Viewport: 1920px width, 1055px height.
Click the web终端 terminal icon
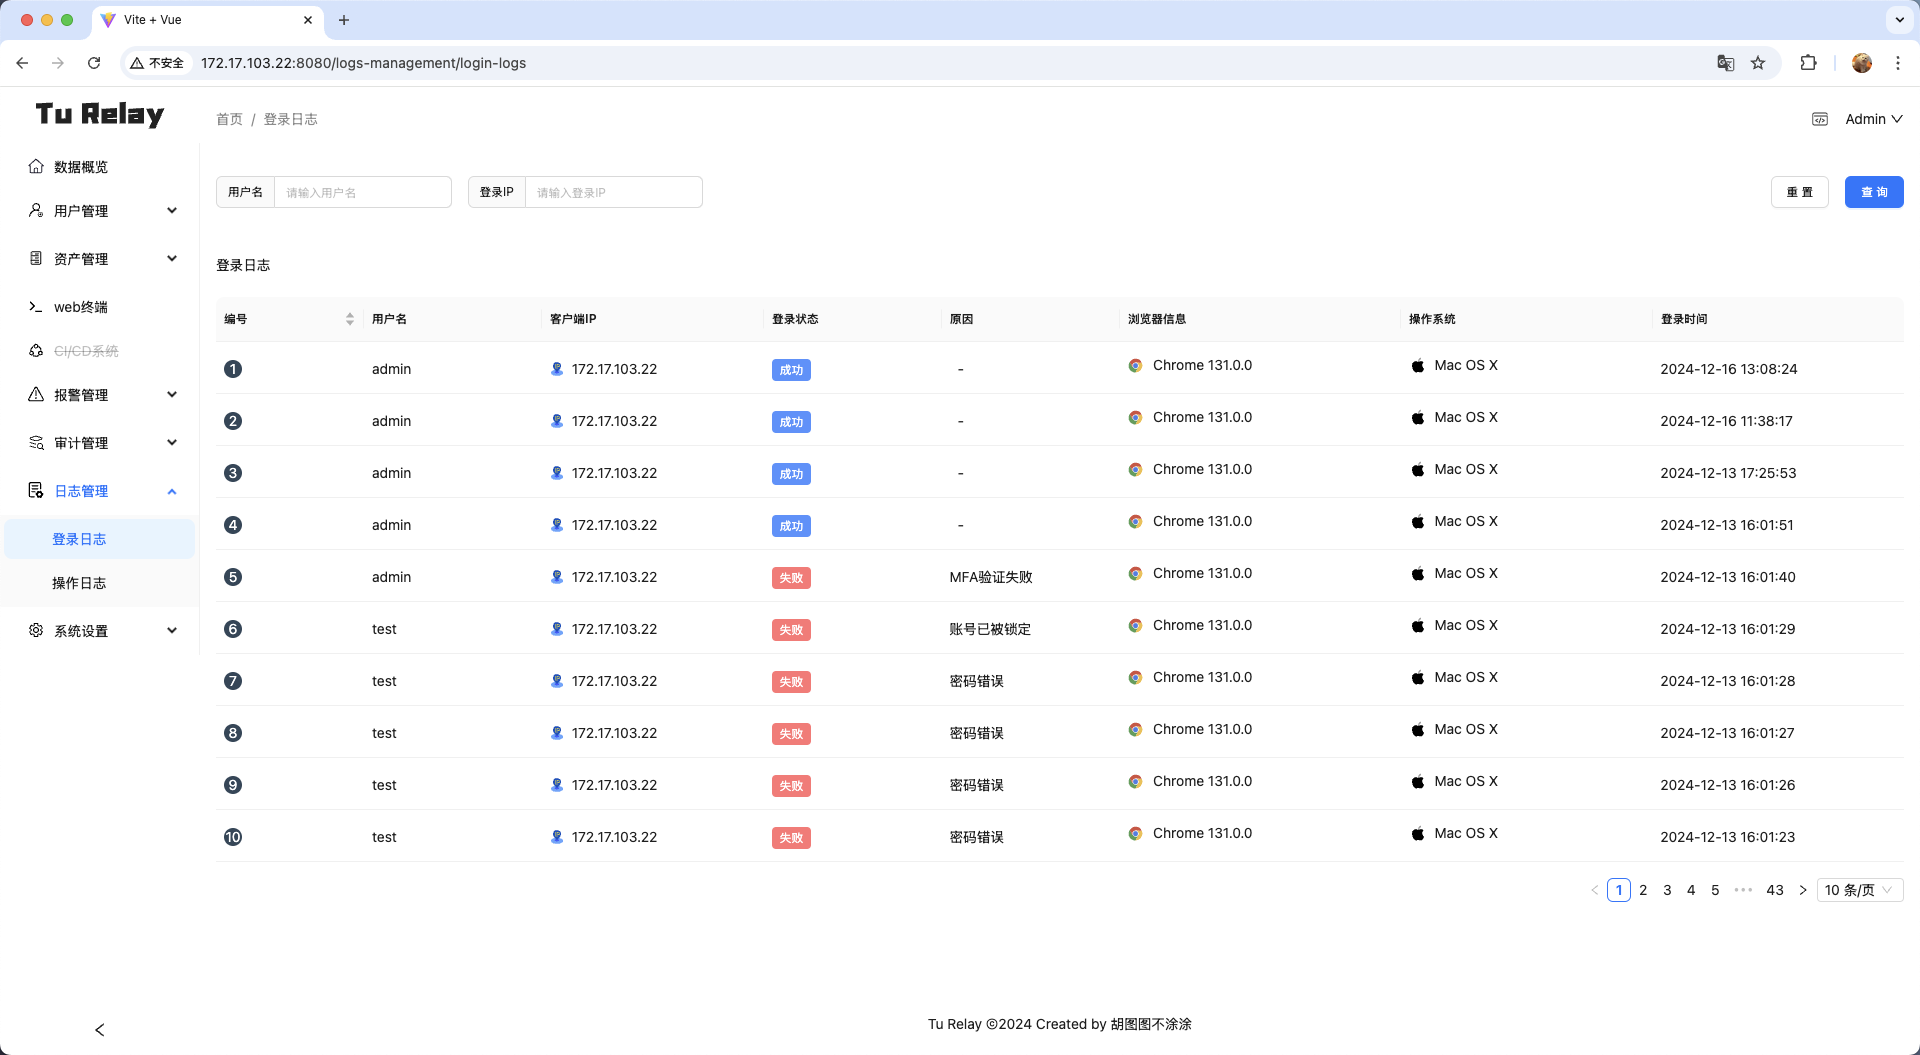pos(36,307)
